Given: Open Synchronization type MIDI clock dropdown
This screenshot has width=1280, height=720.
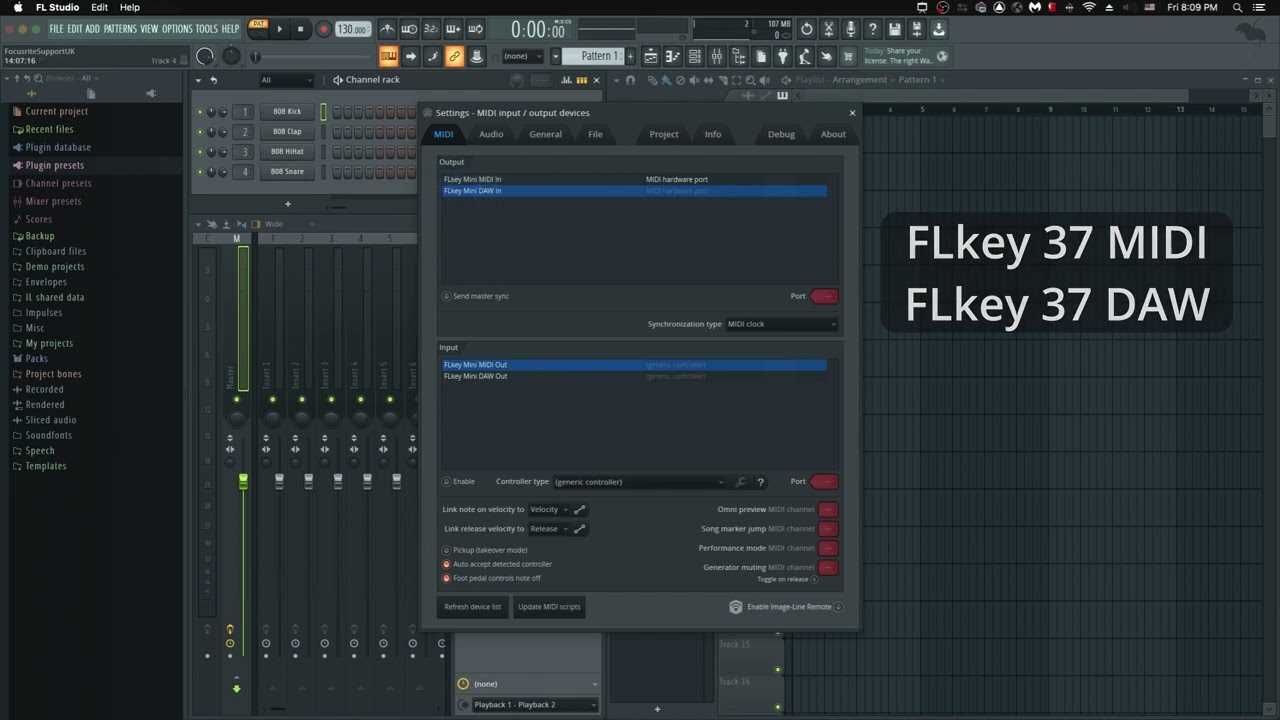Looking at the screenshot, I should (x=781, y=324).
